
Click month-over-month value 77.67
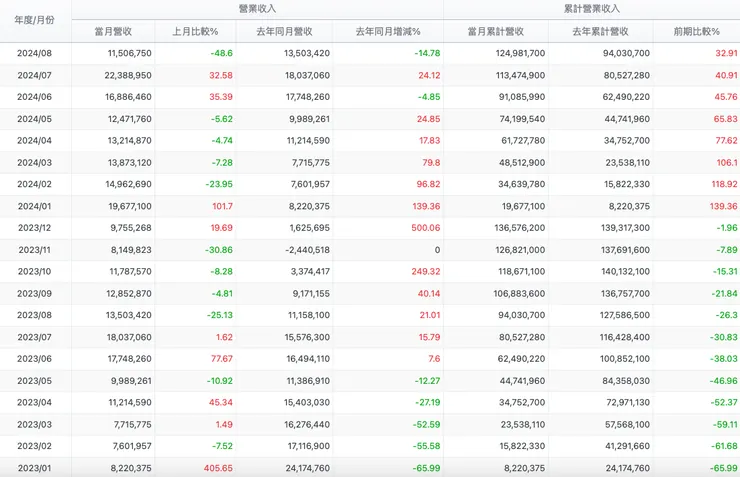pos(222,359)
